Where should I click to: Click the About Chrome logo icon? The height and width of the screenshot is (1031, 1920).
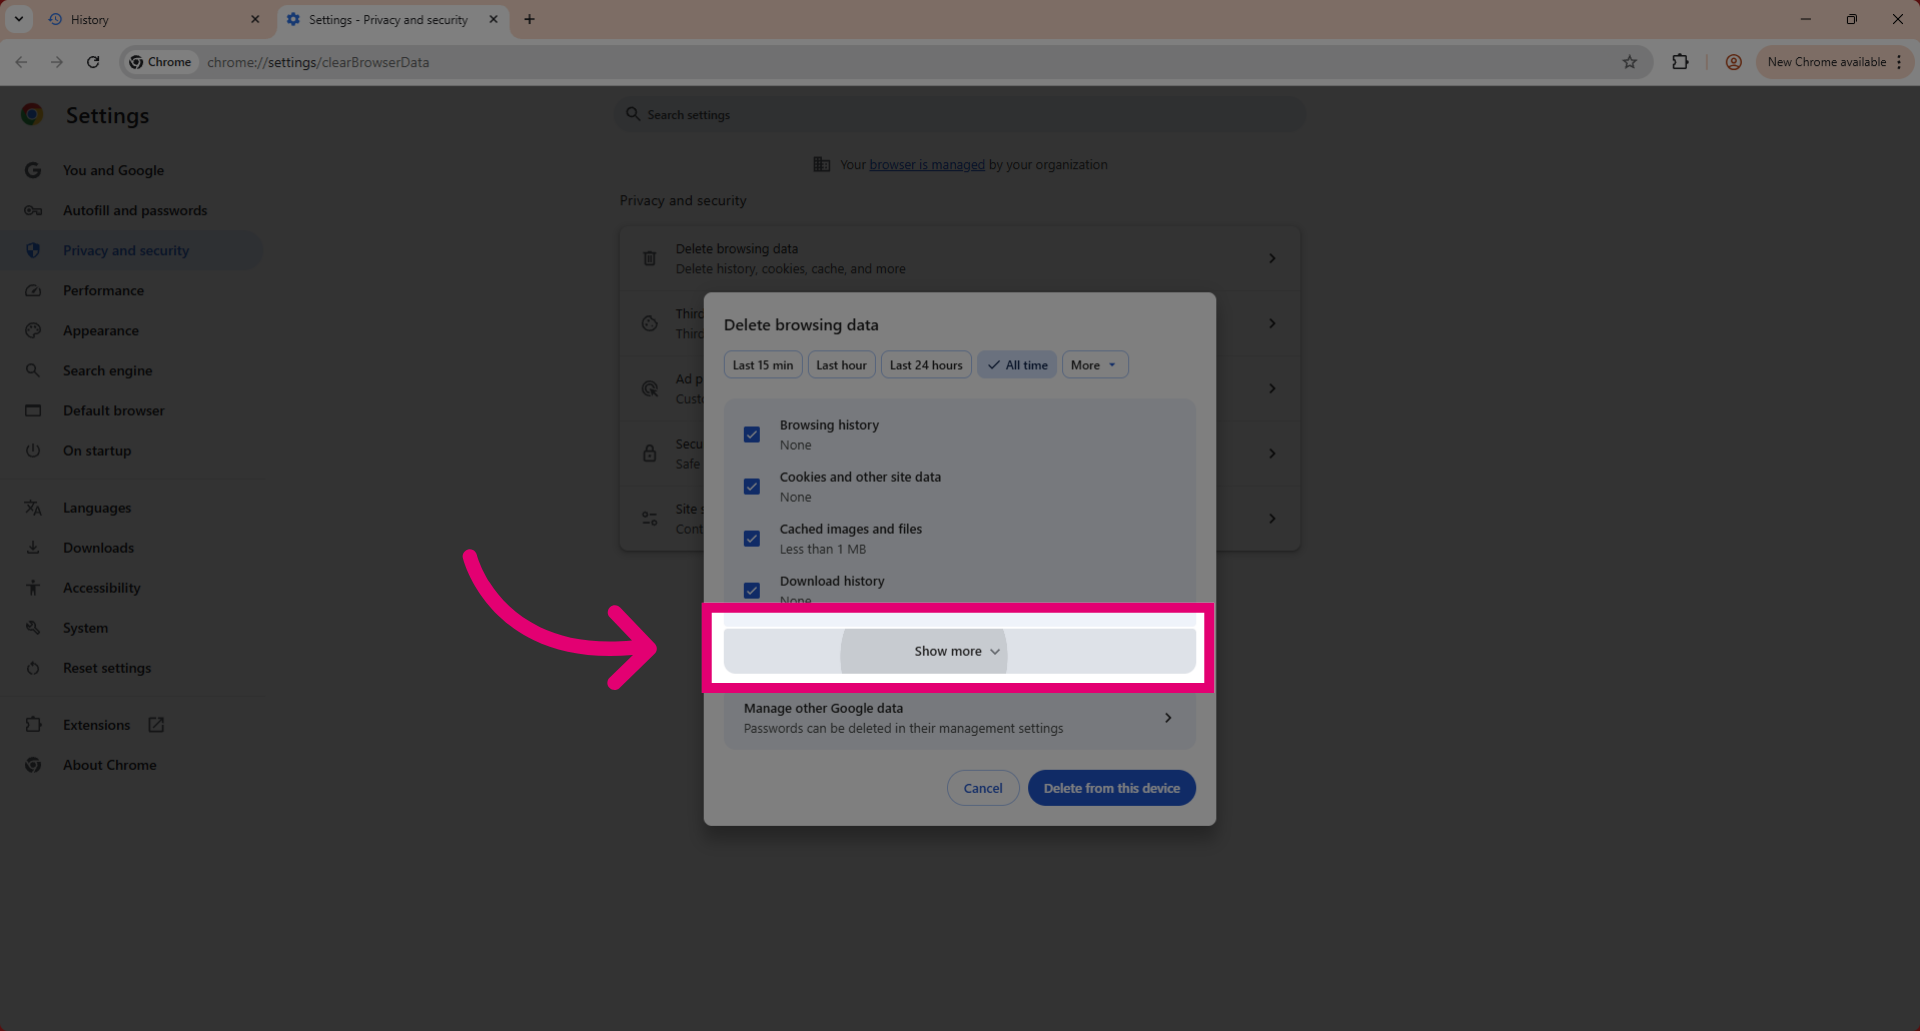pyautogui.click(x=33, y=765)
